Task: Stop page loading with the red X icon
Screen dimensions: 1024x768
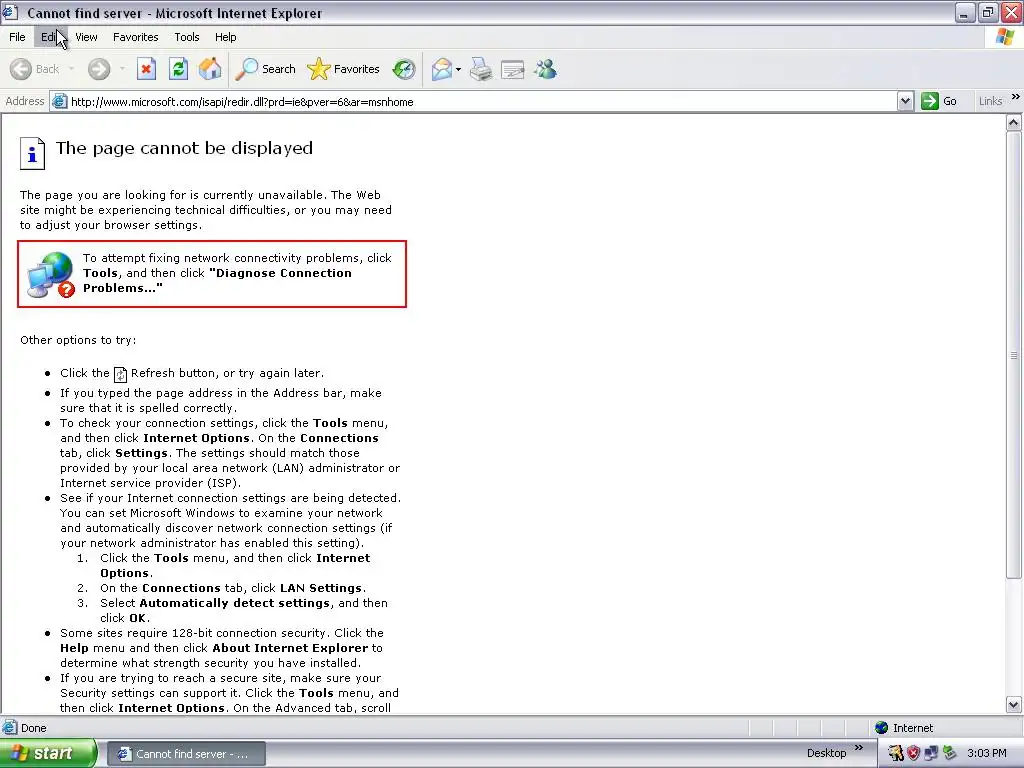Action: pyautogui.click(x=146, y=69)
